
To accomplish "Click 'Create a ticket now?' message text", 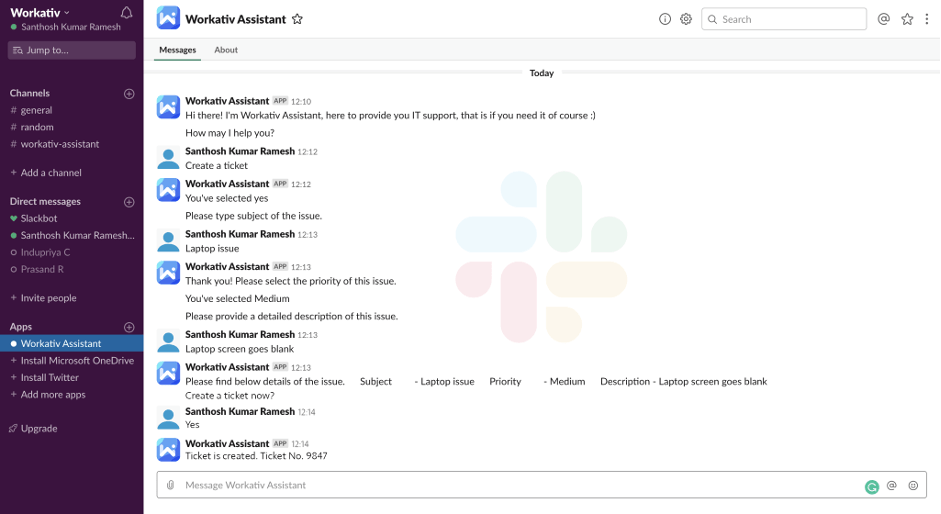I will point(230,396).
